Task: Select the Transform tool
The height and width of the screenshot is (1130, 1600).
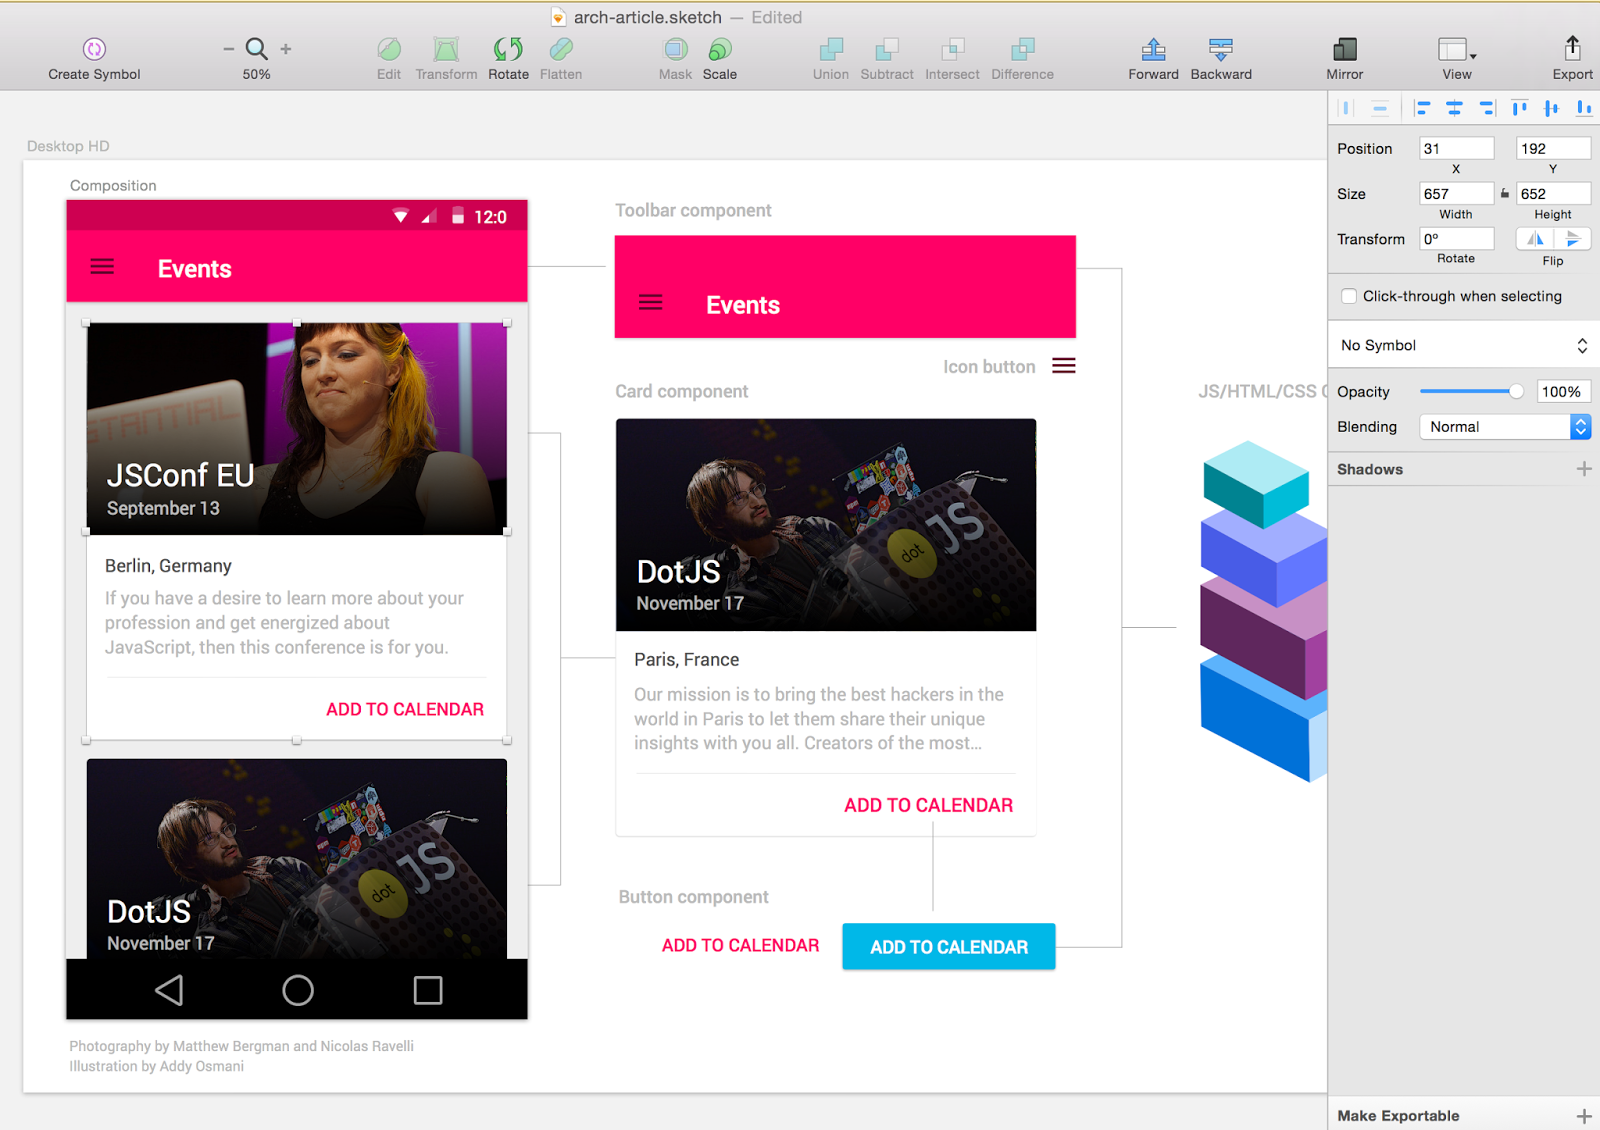Action: tap(446, 49)
